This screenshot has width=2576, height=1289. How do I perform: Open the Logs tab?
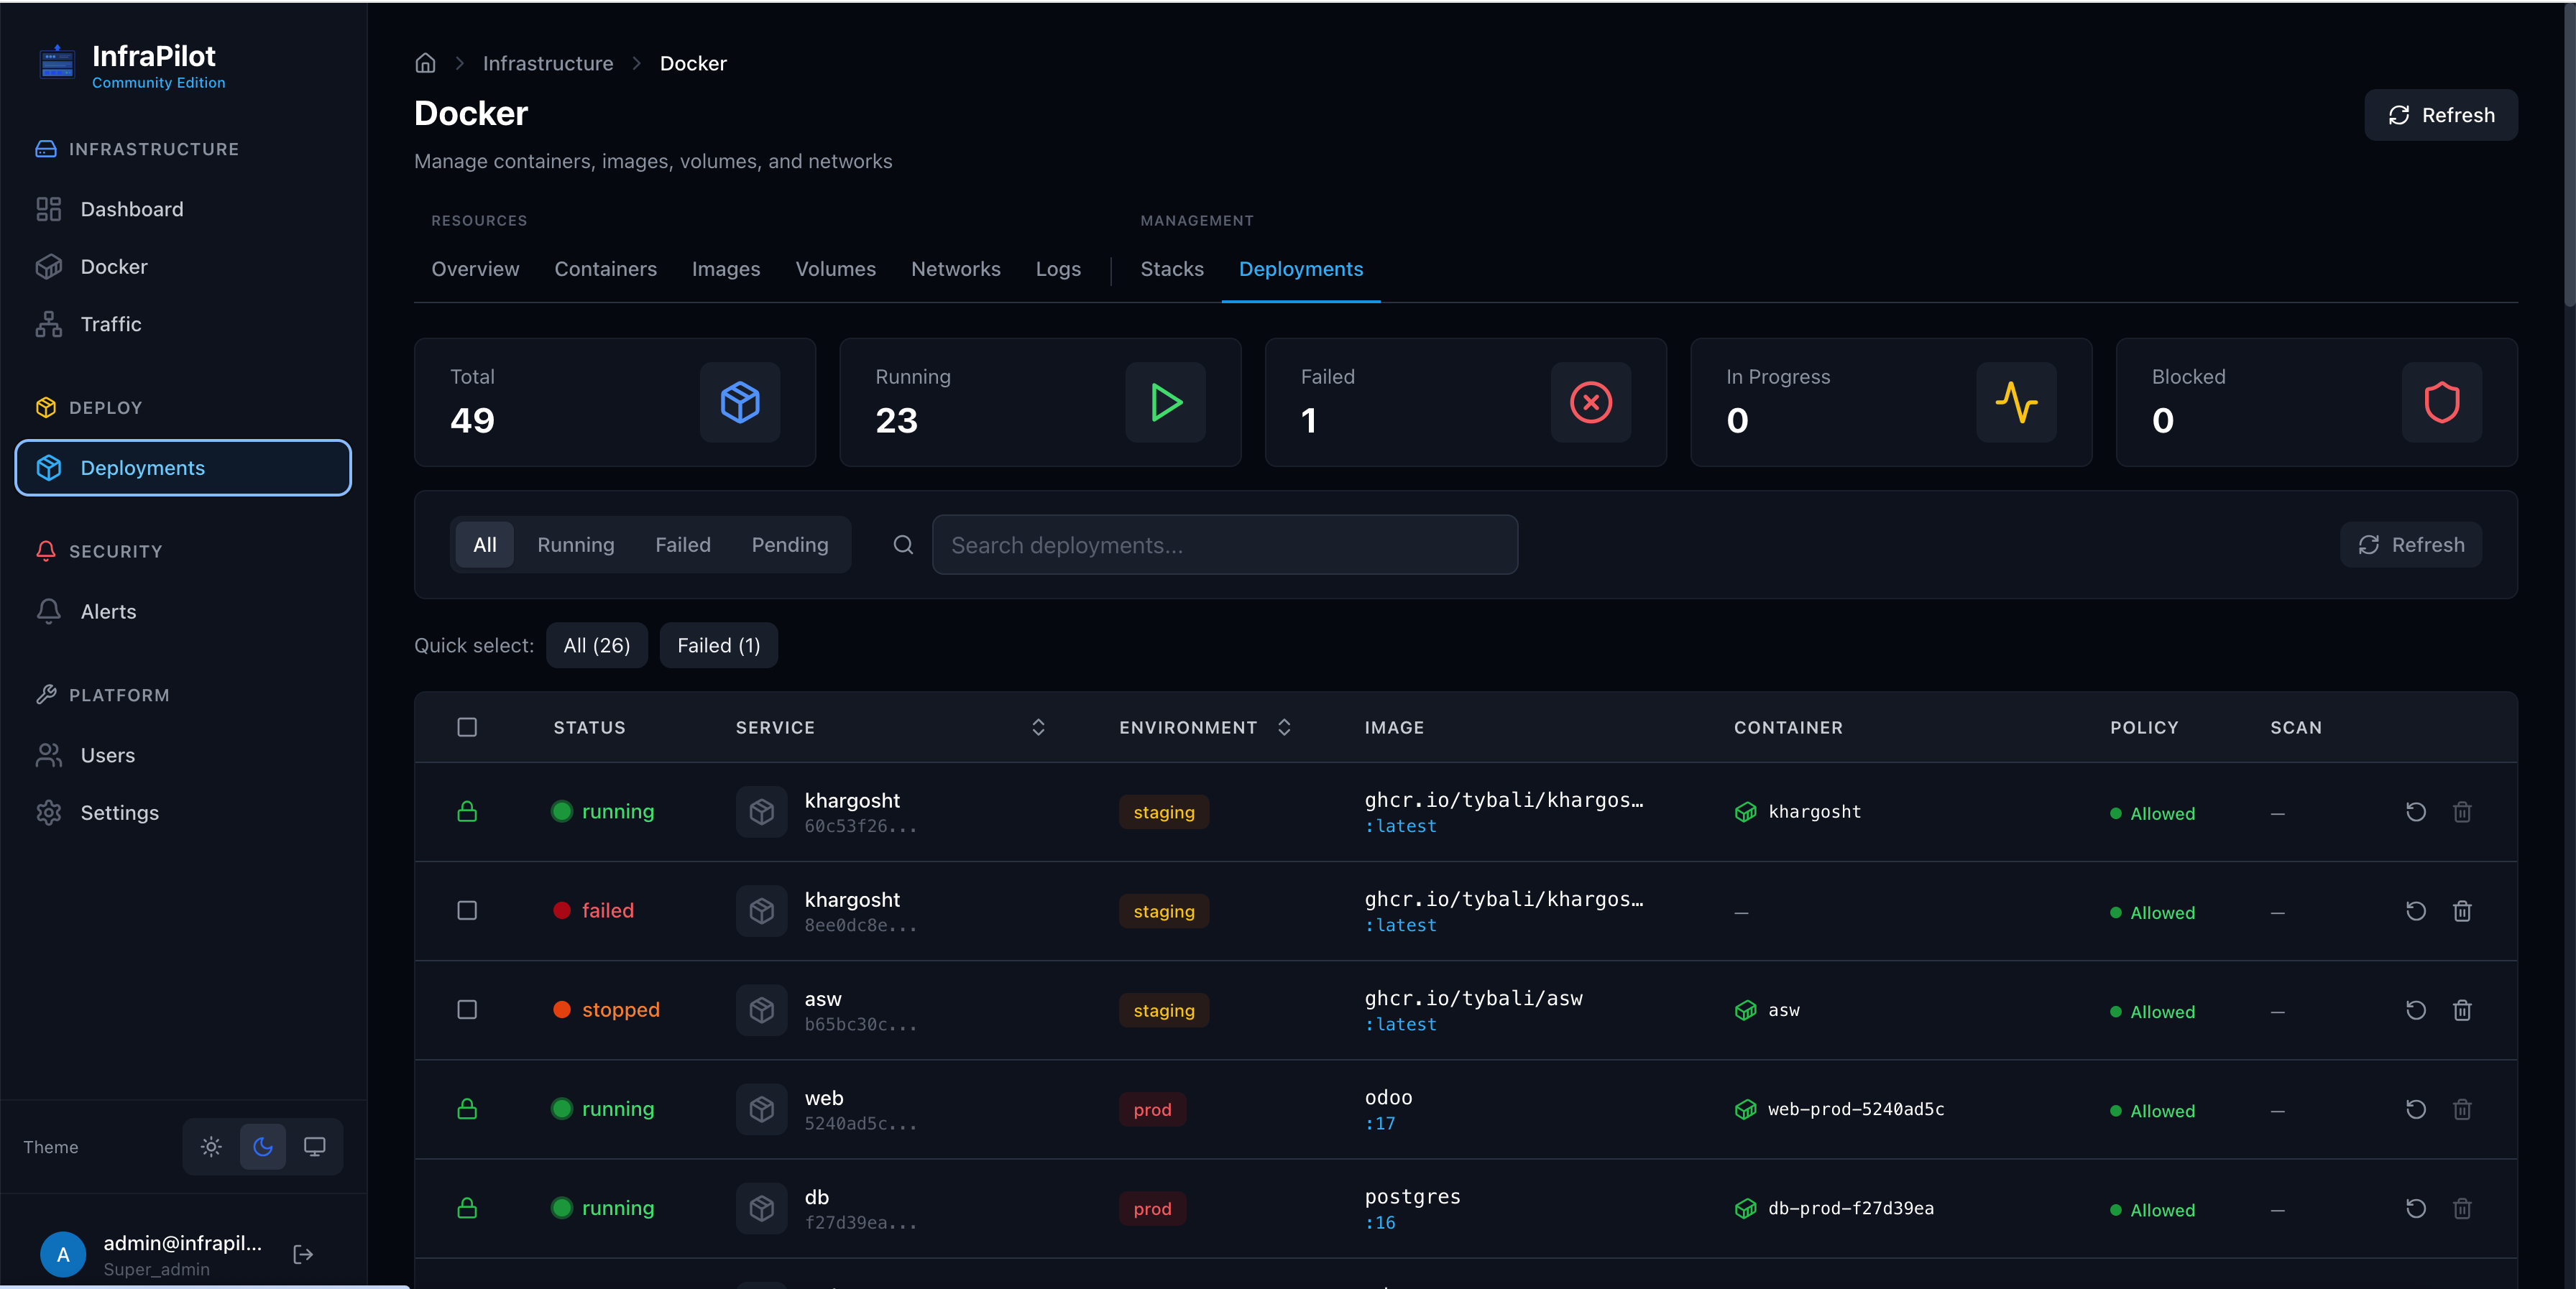tap(1058, 269)
